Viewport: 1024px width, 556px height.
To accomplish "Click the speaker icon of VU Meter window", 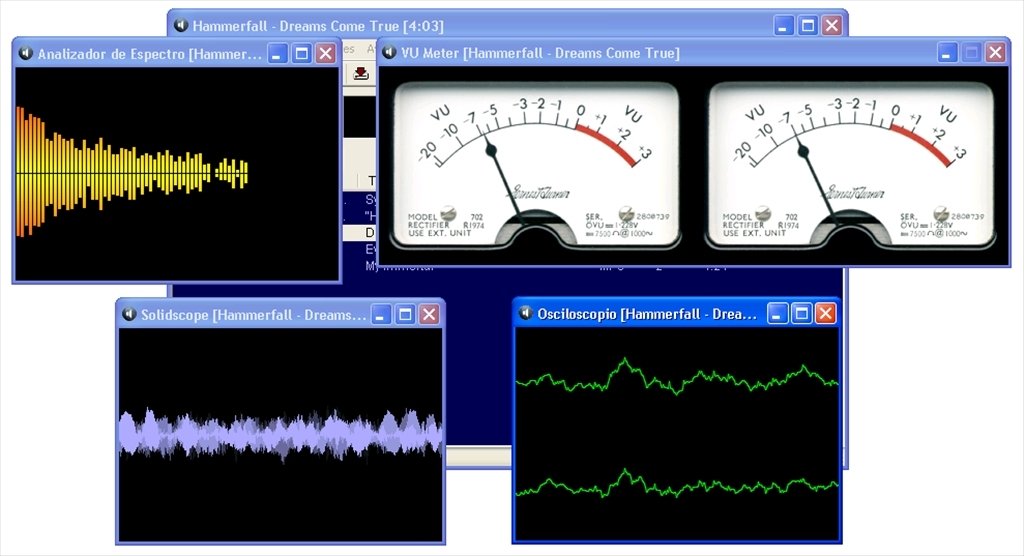I will (x=389, y=52).
